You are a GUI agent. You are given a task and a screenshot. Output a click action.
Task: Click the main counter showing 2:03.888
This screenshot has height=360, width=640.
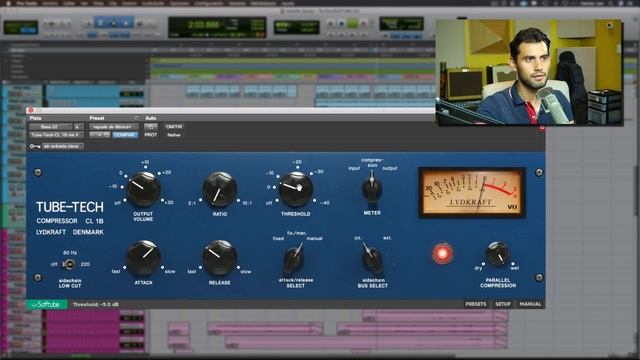pyautogui.click(x=204, y=25)
